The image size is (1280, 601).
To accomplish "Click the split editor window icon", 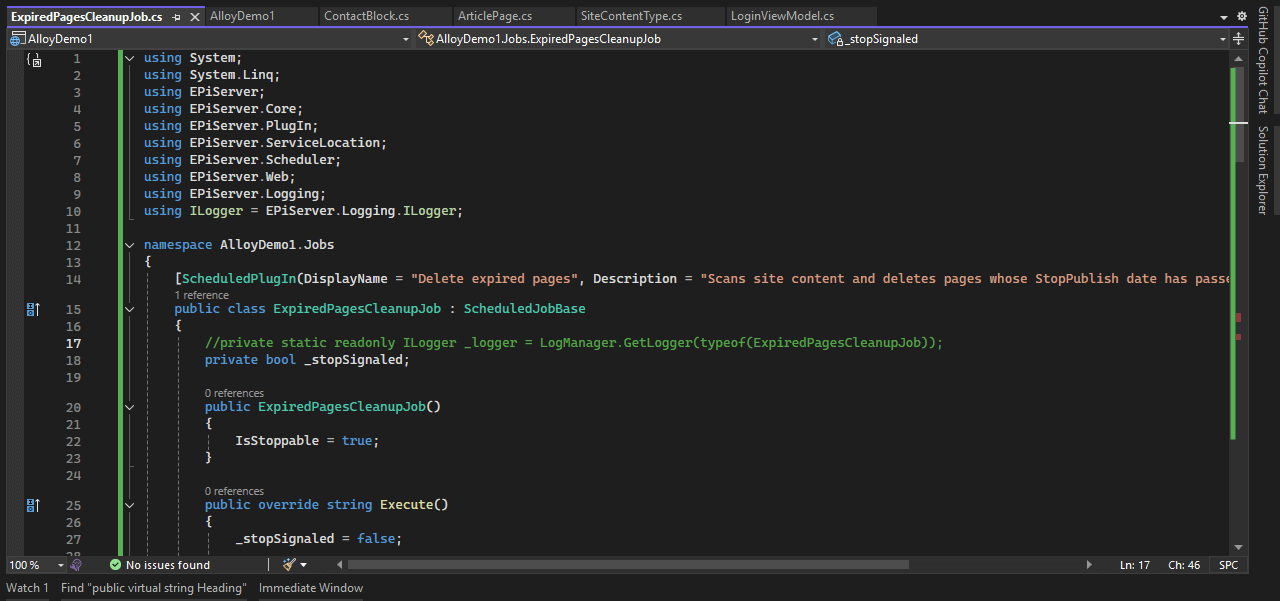I will 1238,39.
